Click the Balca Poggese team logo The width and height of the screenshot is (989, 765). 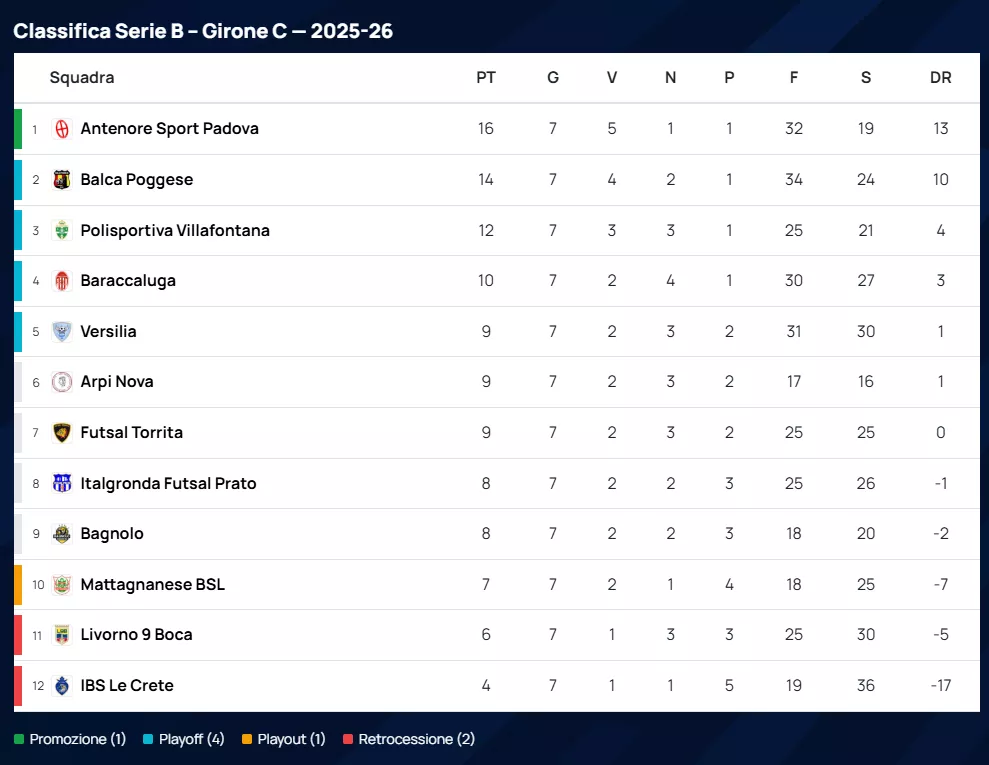point(62,180)
